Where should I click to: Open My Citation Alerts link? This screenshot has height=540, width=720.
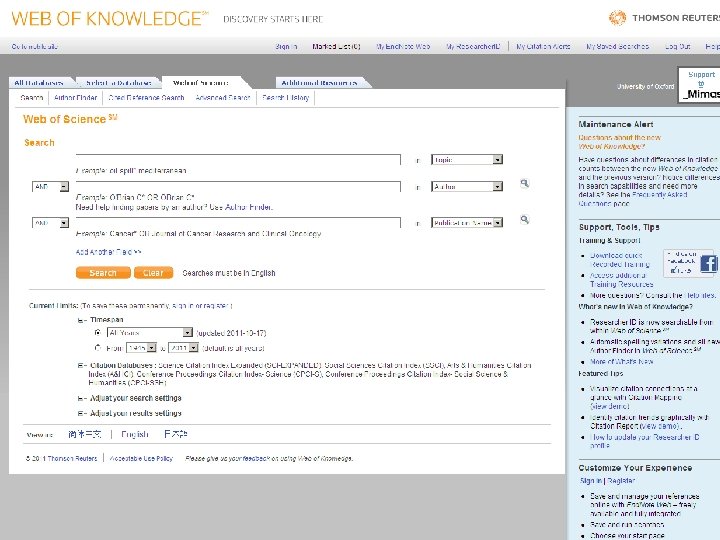pyautogui.click(x=543, y=46)
